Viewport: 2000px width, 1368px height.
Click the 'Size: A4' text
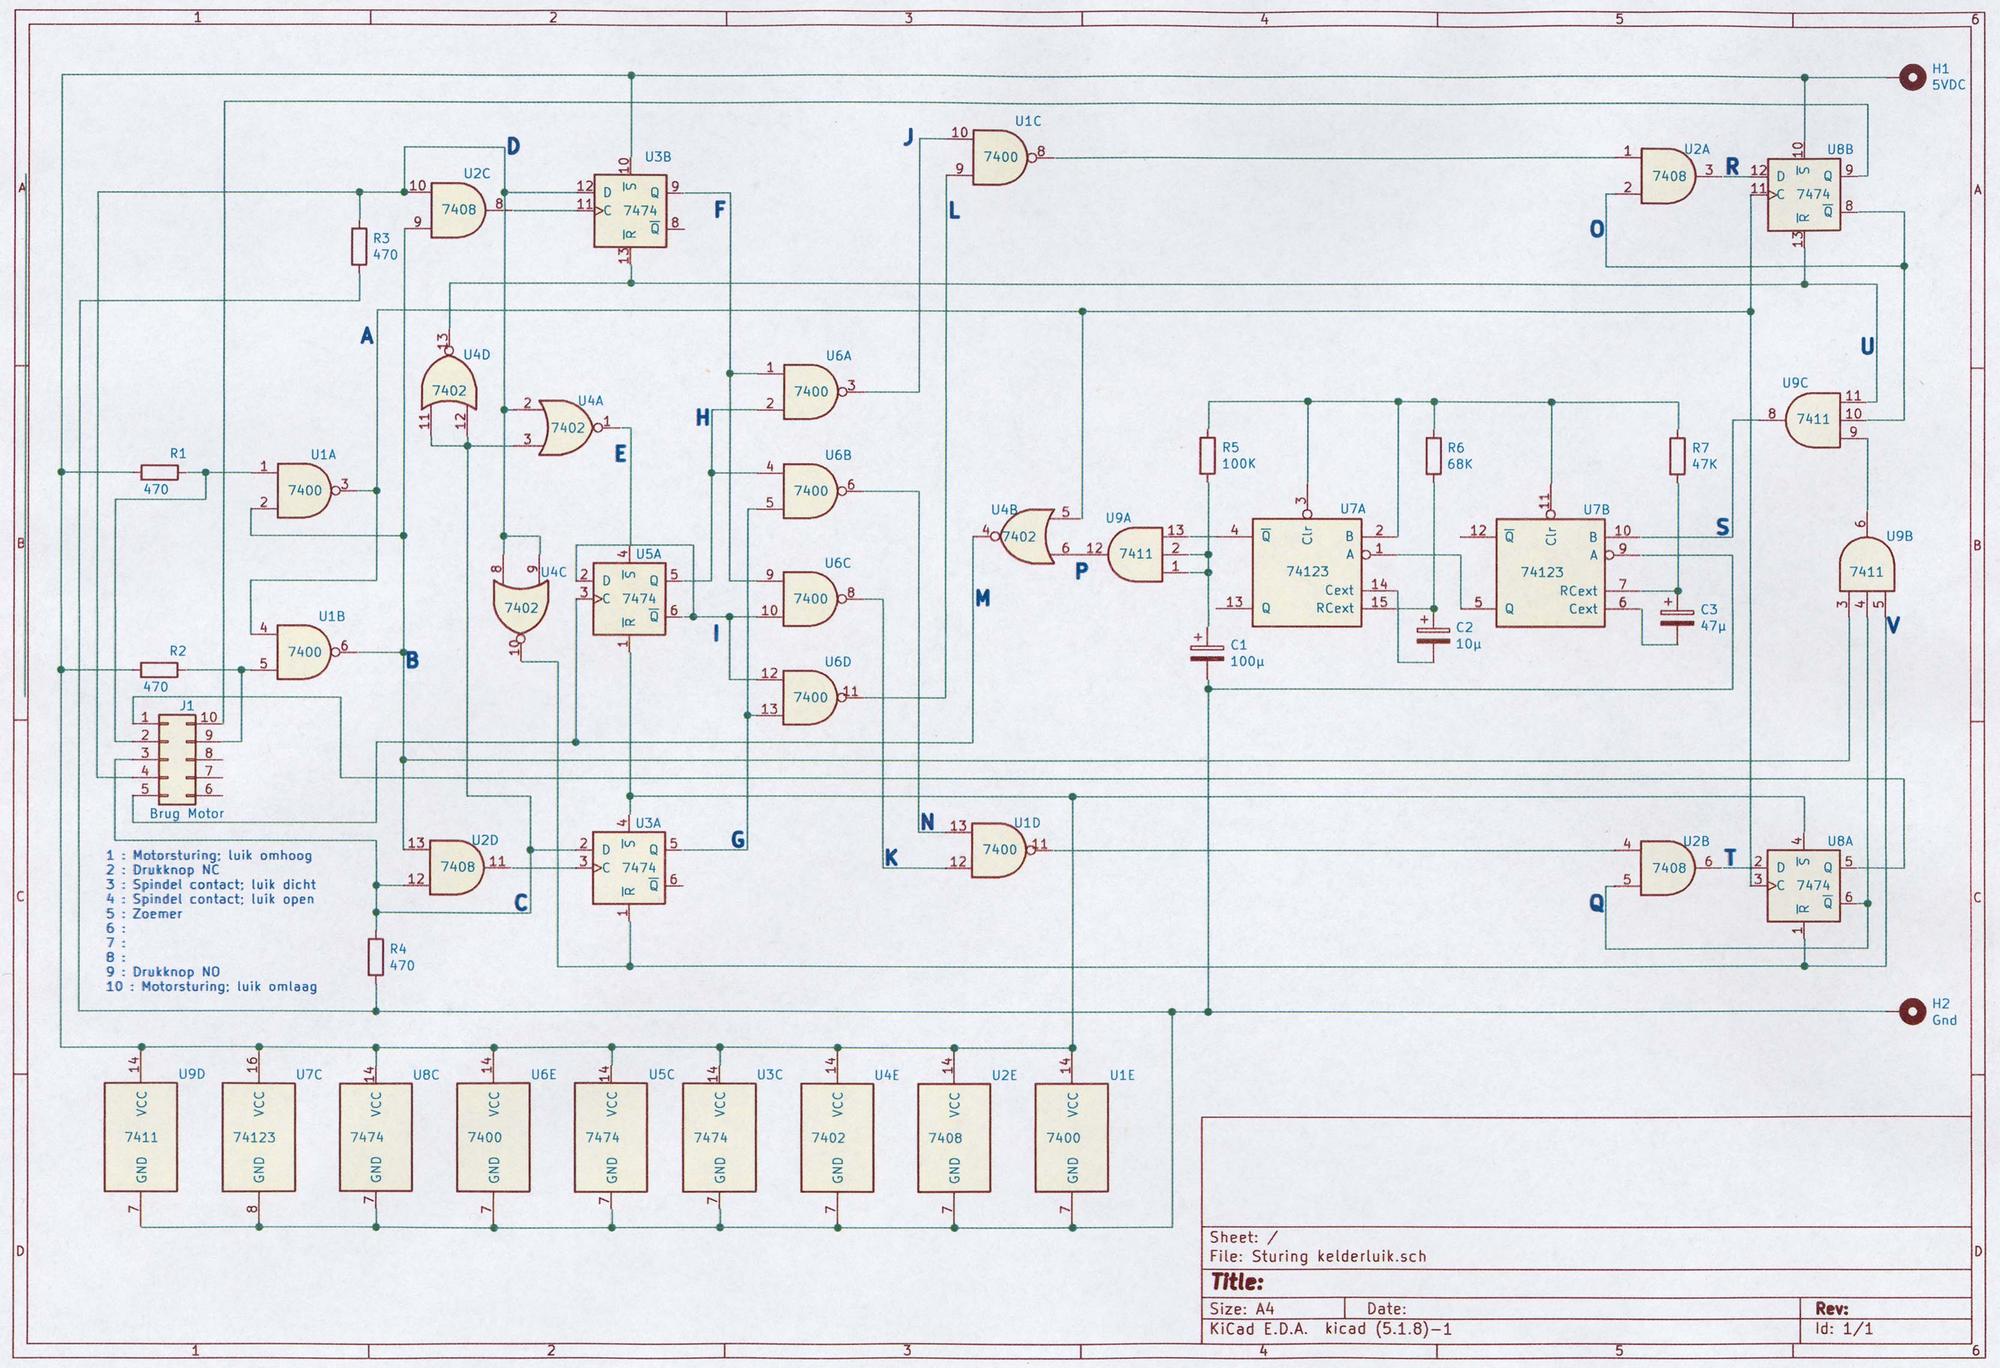click(1241, 1309)
